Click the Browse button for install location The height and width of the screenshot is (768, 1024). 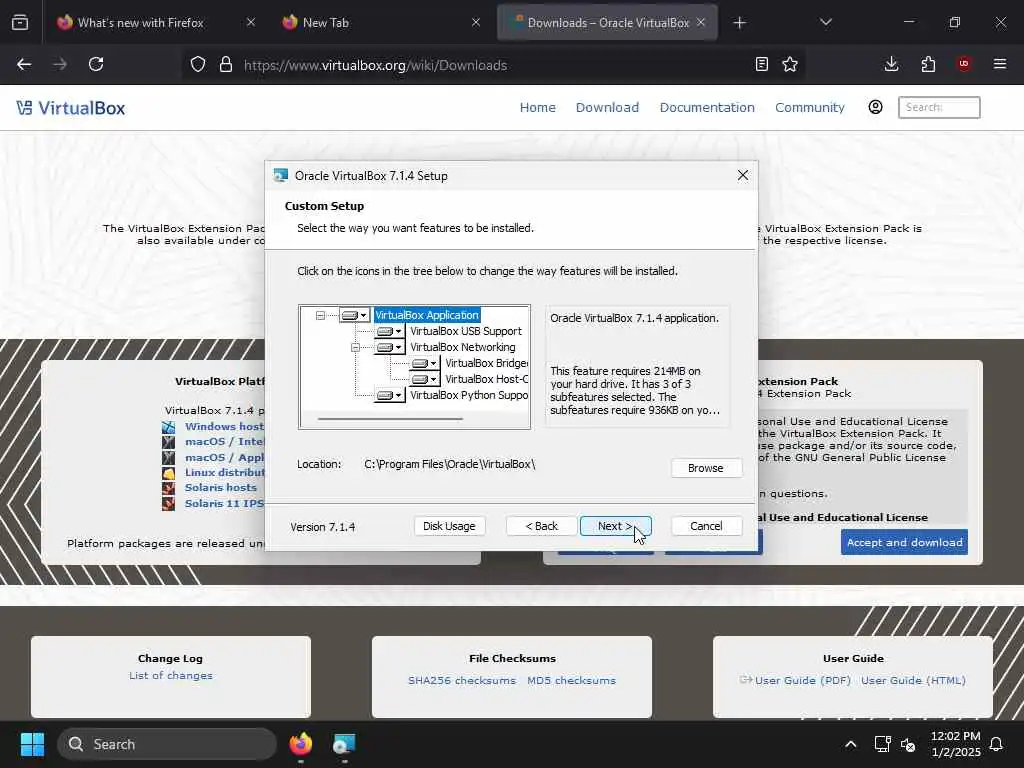pyautogui.click(x=706, y=468)
